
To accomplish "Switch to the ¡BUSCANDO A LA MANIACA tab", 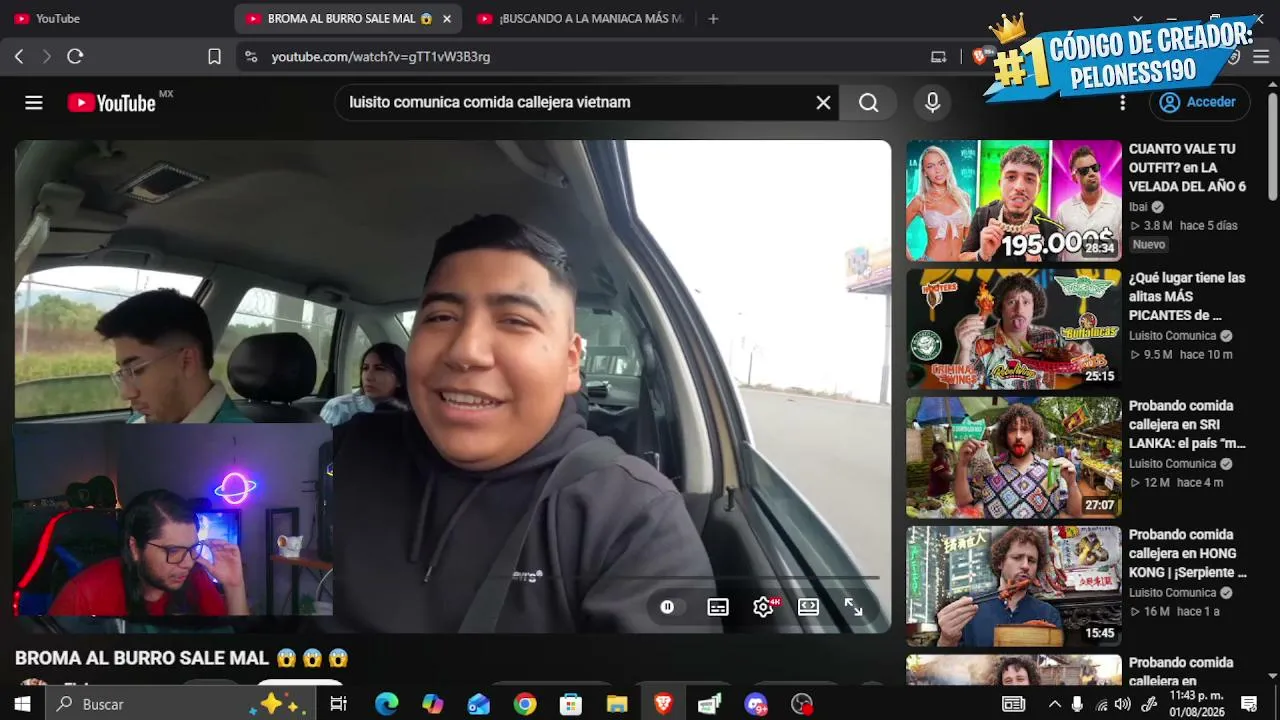I will click(580, 19).
